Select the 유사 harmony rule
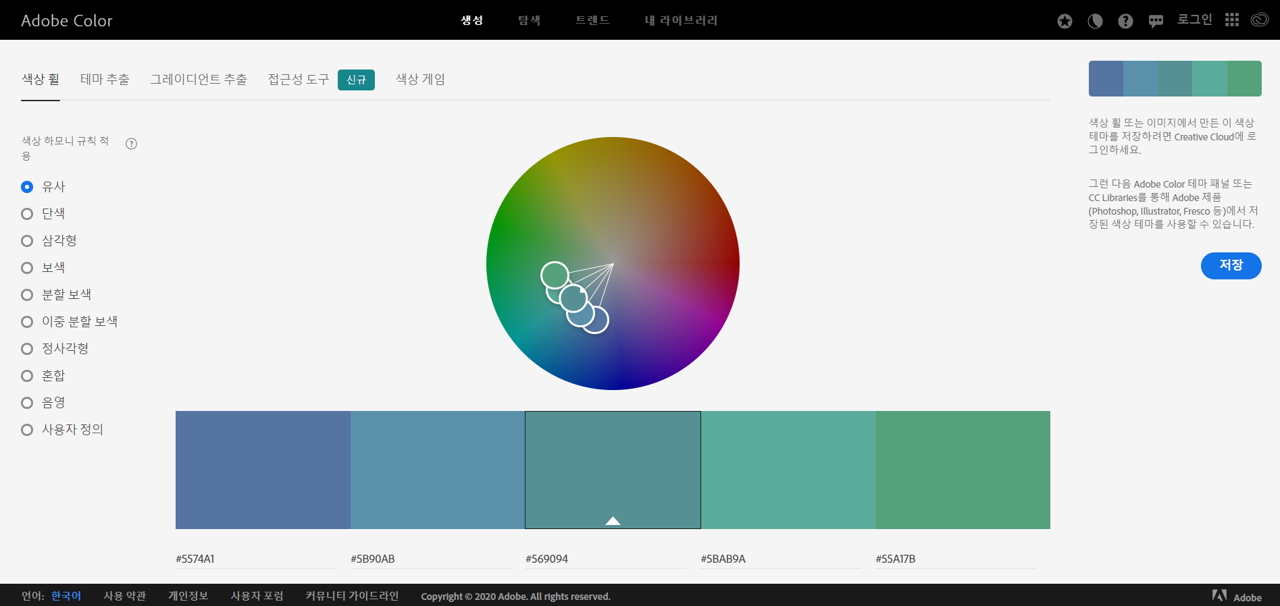The image size is (1280, 606). [x=44, y=187]
